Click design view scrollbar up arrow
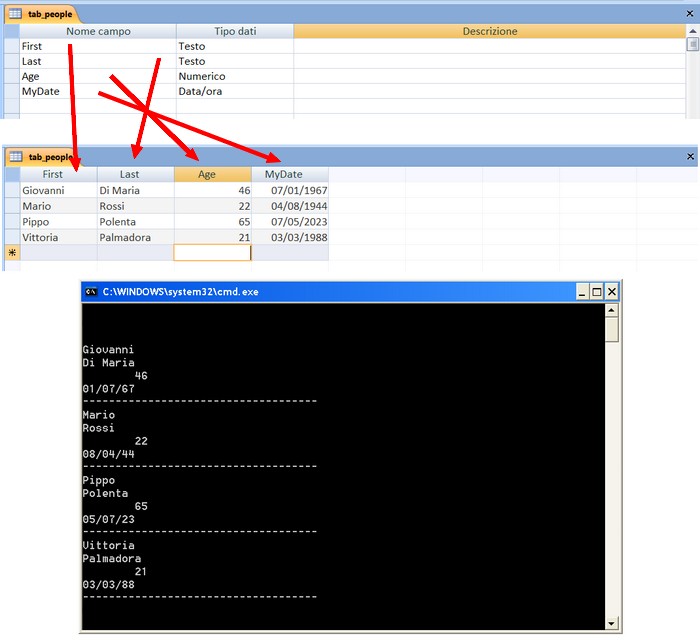The image size is (700, 644). coord(692,31)
